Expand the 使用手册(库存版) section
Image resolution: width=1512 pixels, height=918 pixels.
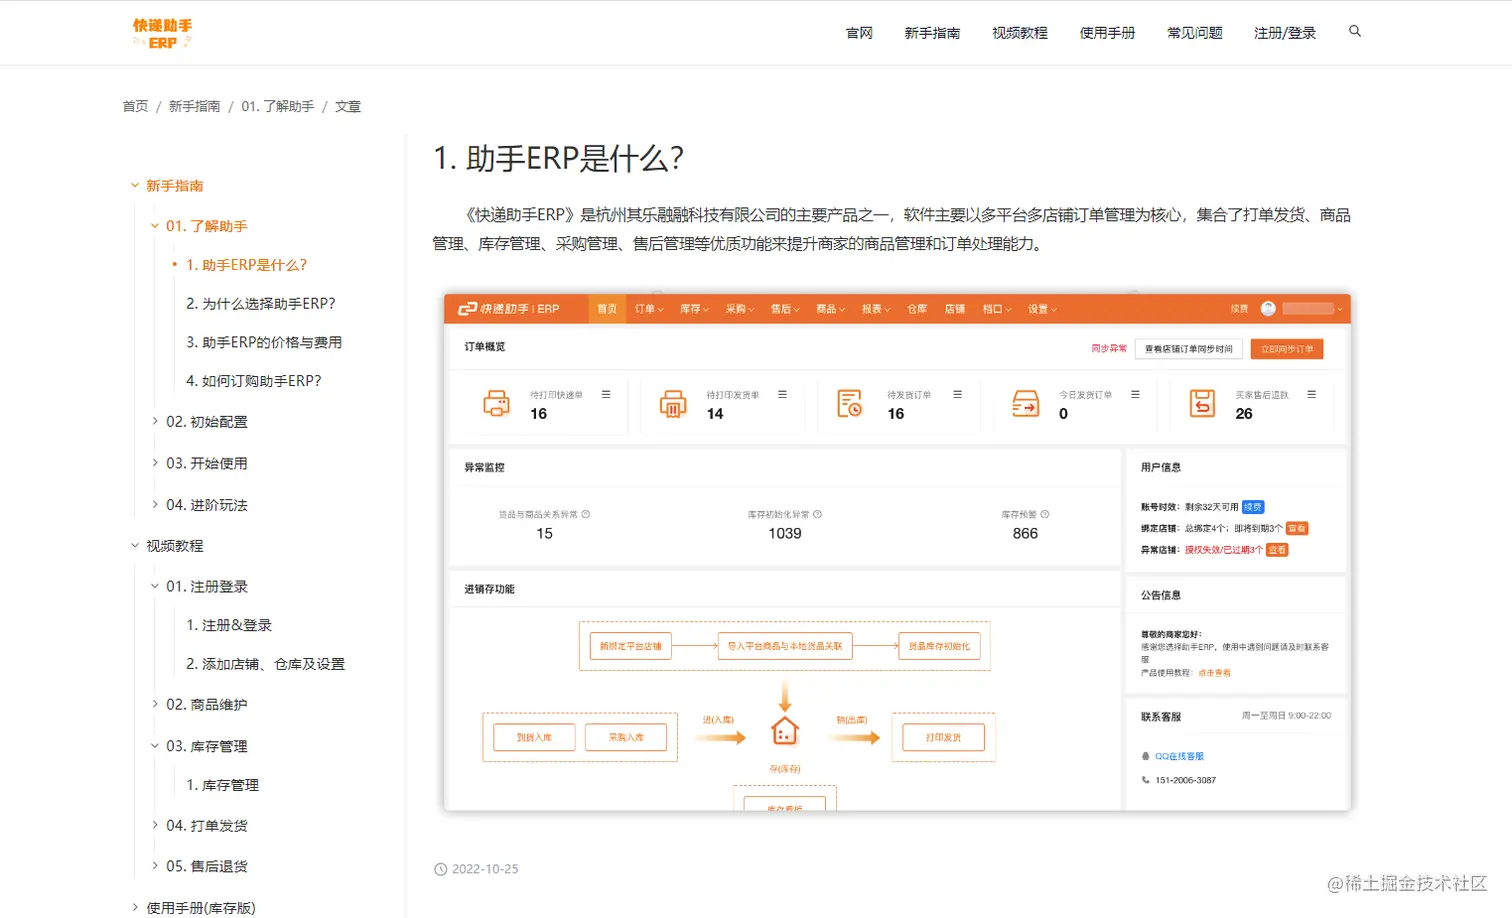135,907
